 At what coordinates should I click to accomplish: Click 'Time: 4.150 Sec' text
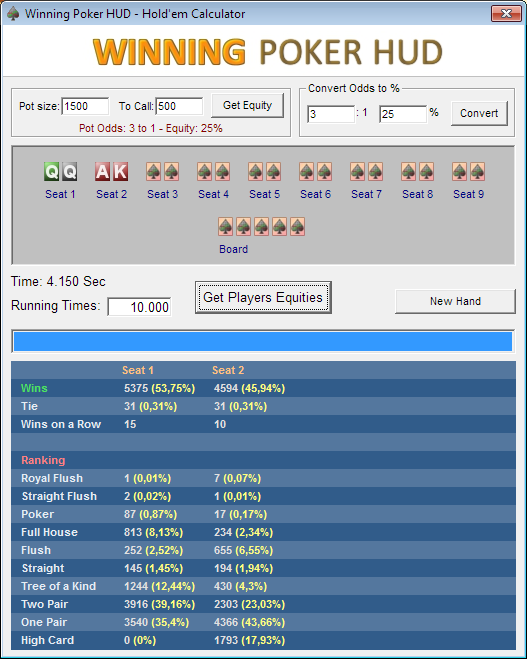click(x=58, y=281)
